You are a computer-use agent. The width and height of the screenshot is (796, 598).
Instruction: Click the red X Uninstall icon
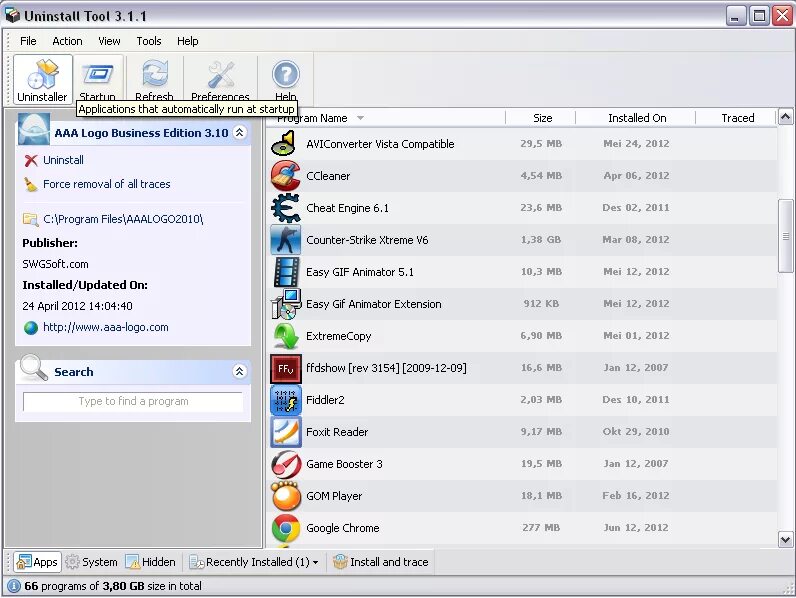pyautogui.click(x=30, y=160)
